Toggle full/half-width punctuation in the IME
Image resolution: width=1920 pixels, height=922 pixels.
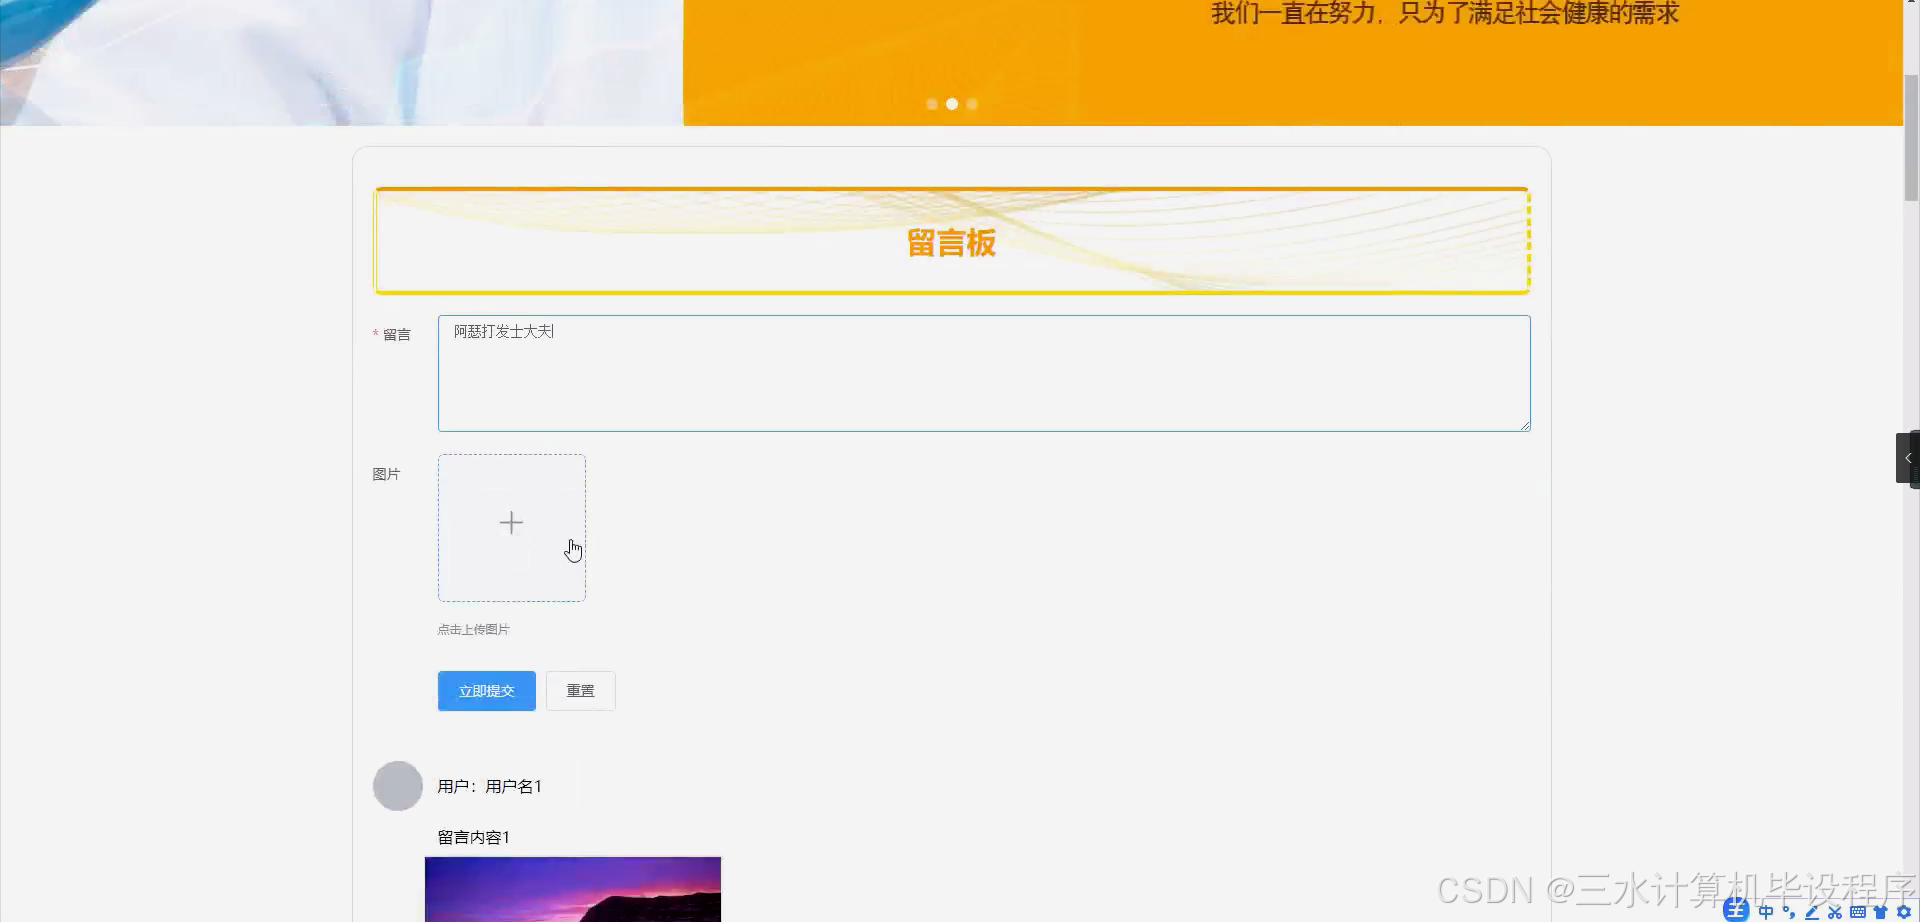(x=1789, y=911)
